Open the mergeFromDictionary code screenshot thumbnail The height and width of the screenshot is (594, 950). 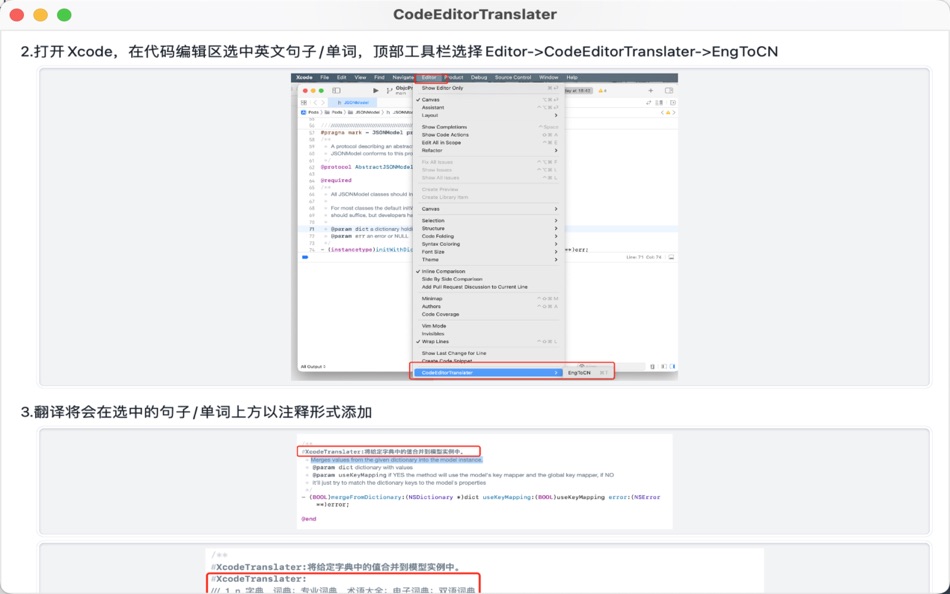(485, 481)
